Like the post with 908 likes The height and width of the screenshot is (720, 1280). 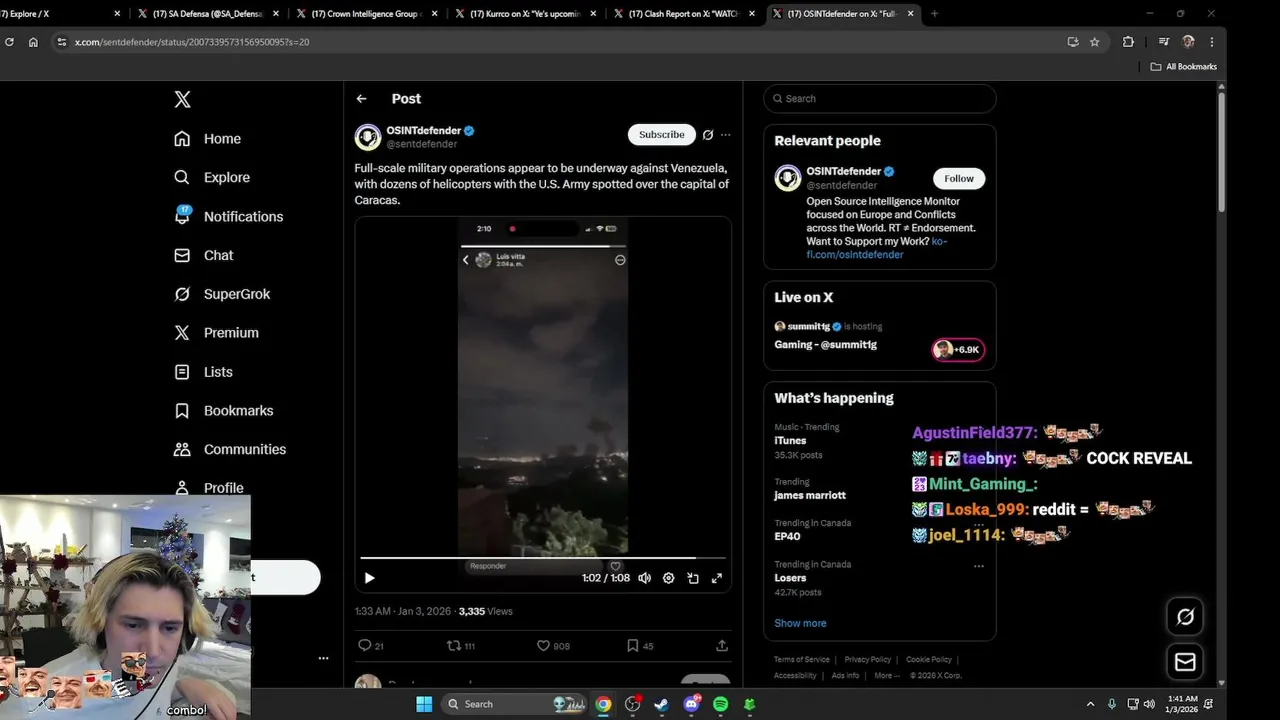[544, 646]
